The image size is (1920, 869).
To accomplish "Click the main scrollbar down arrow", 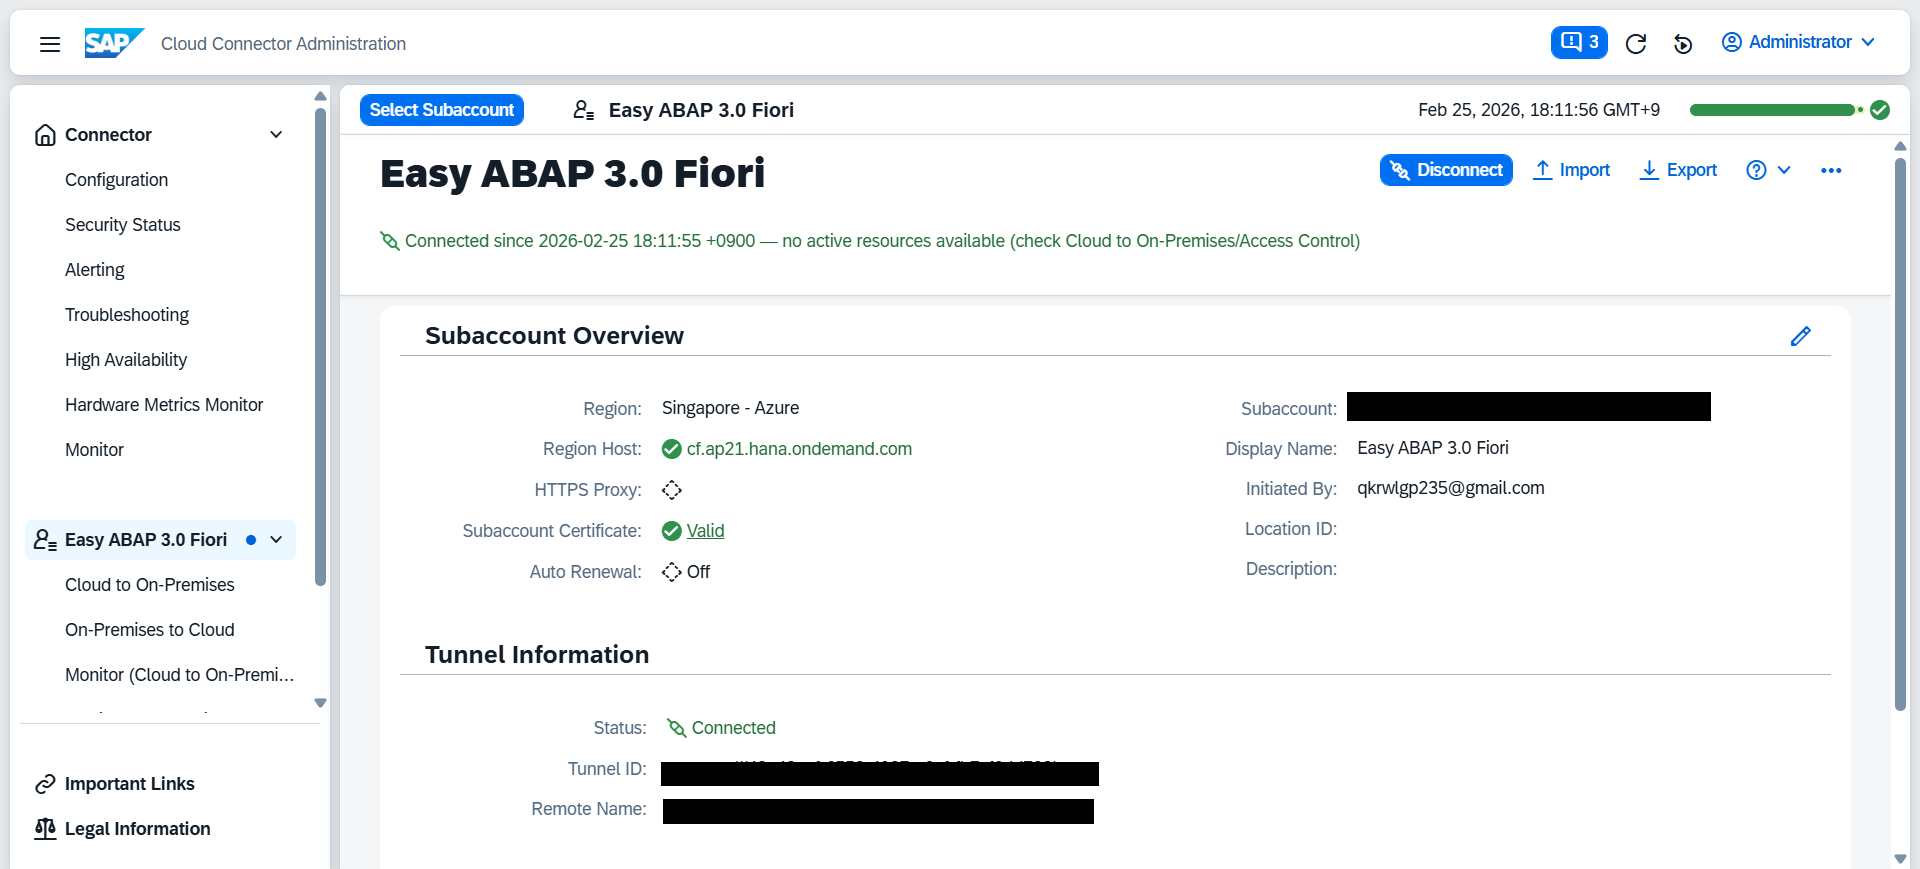I will 1900,859.
